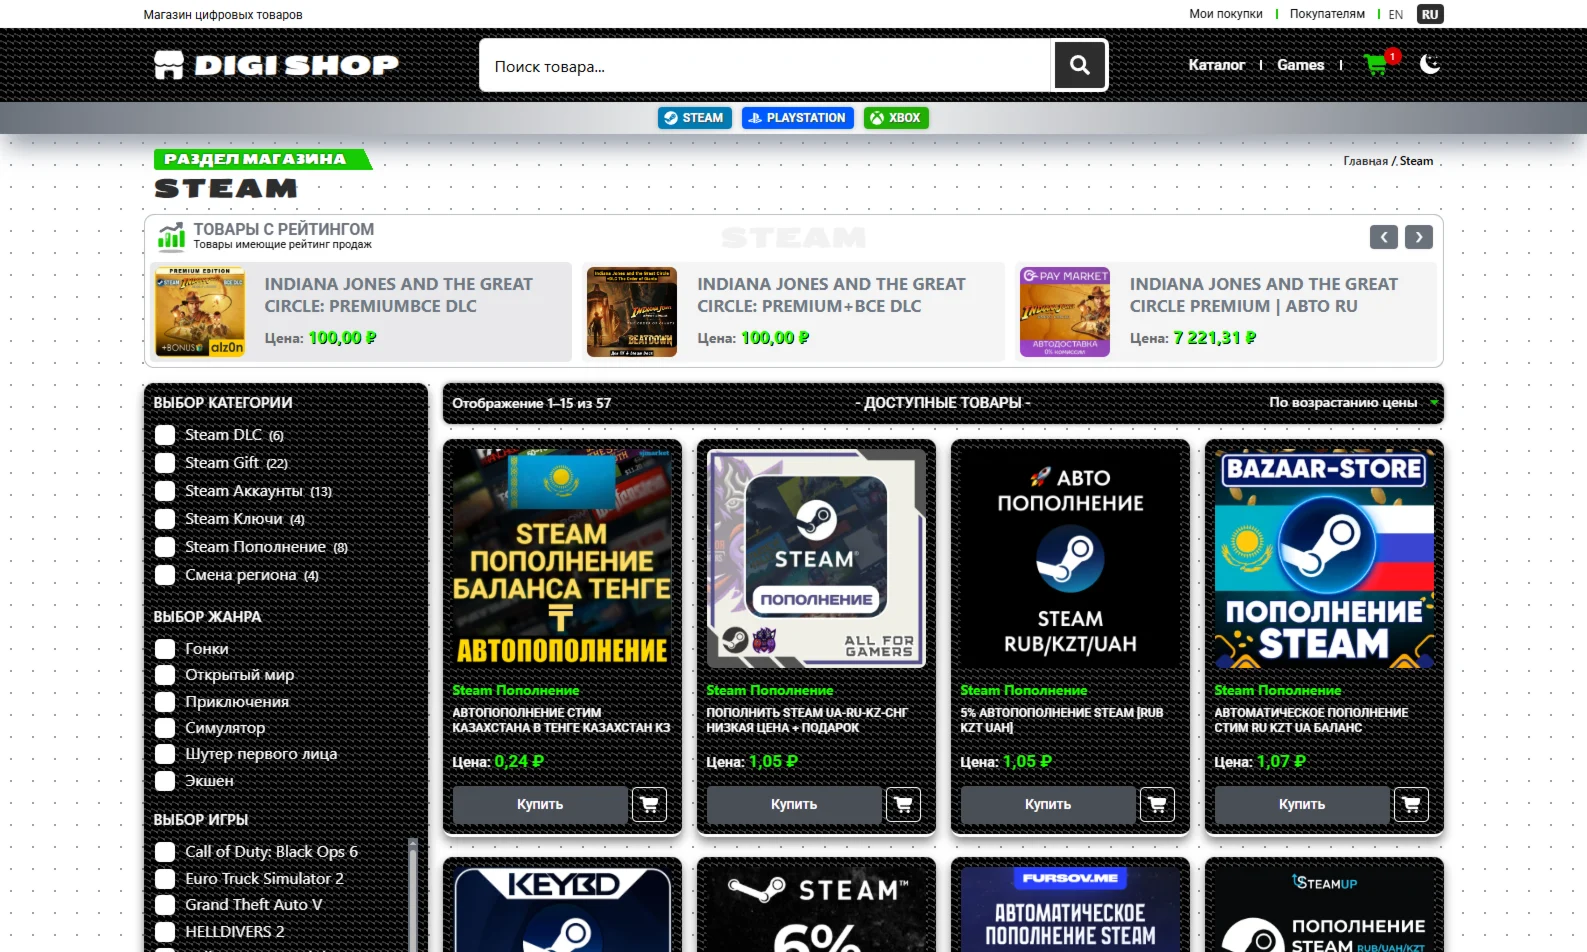Screen dimensions: 1587x952
Task: Open Indiana Jones Premium АВТО RU title
Action: click(x=1264, y=295)
